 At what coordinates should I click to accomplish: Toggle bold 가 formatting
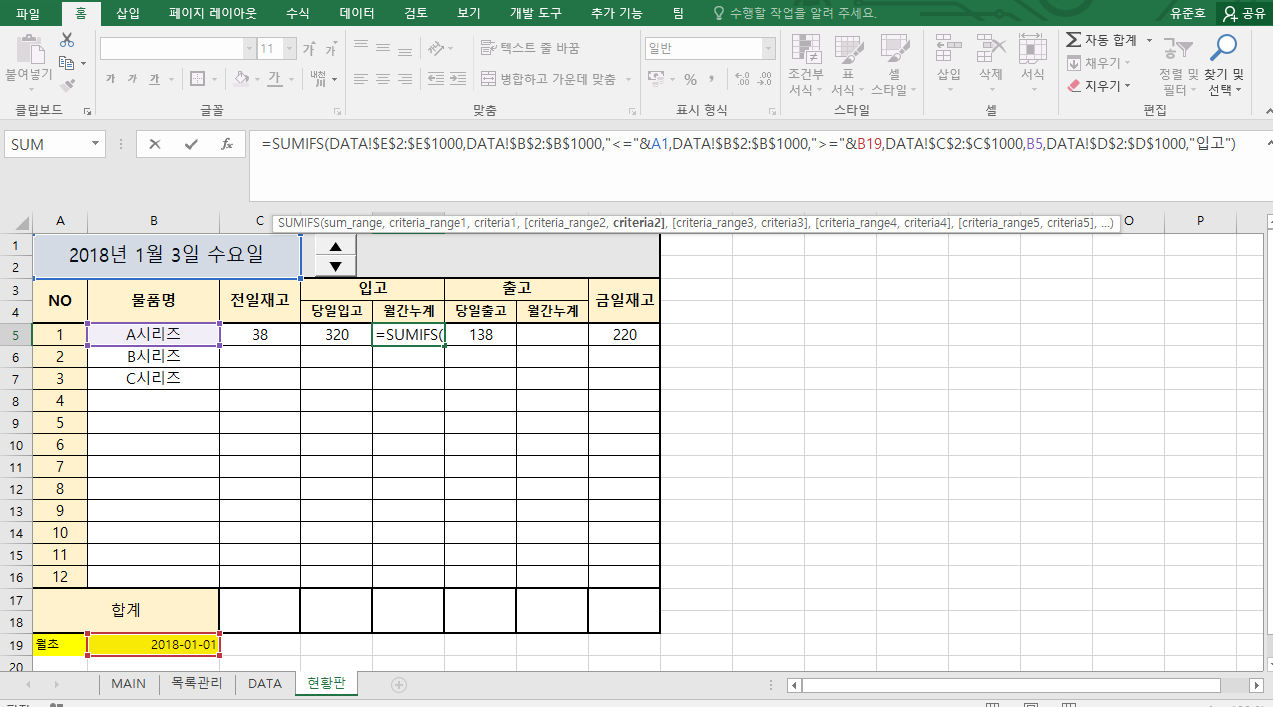[111, 79]
